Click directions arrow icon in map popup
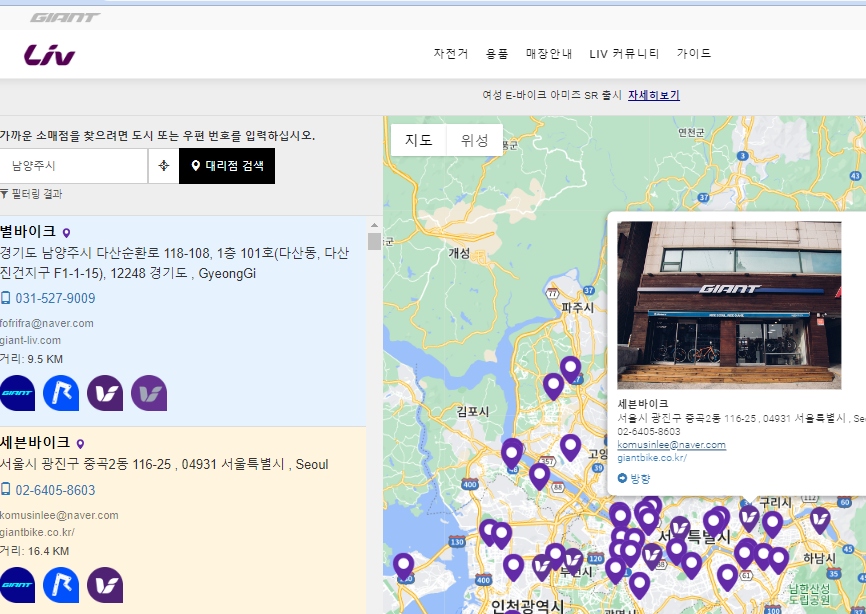The width and height of the screenshot is (866, 614). point(622,478)
